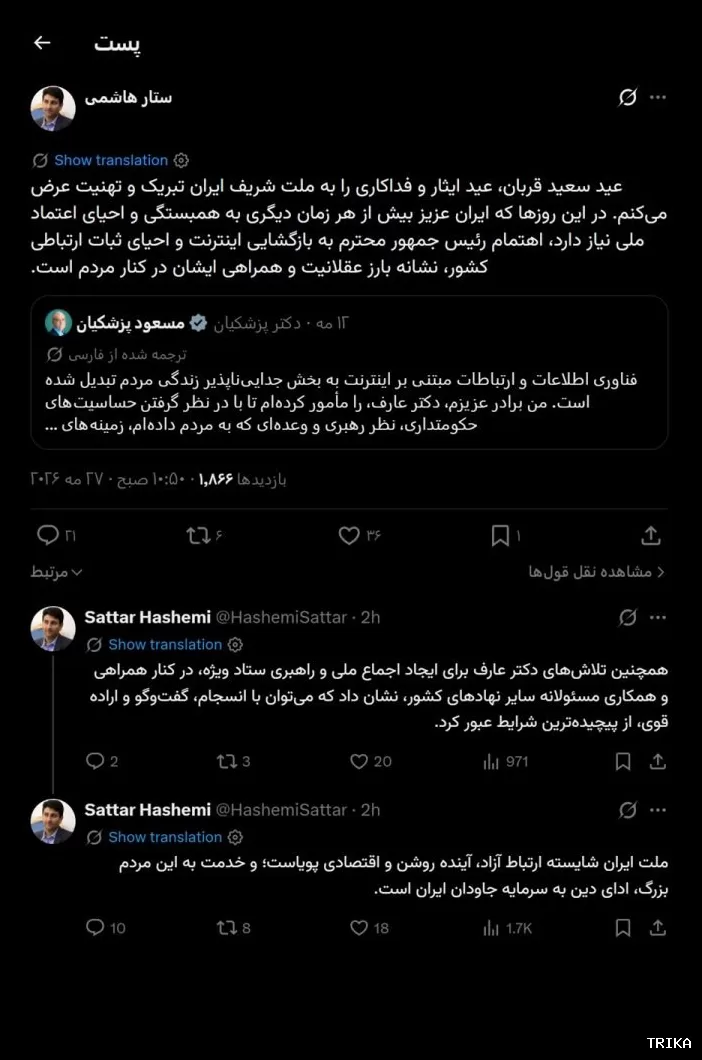View analytics of reply with 971 views

[505, 762]
